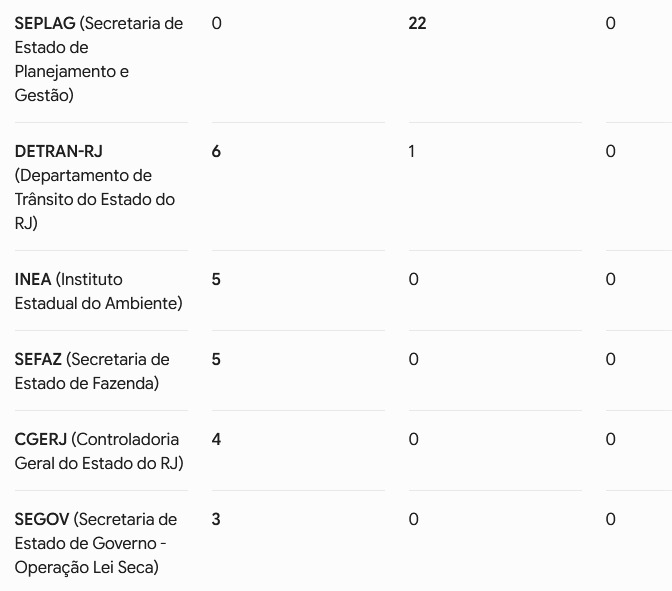This screenshot has height=591, width=672.
Task: Click the bold 6 in DETRAN-RJ row
Action: 216,151
